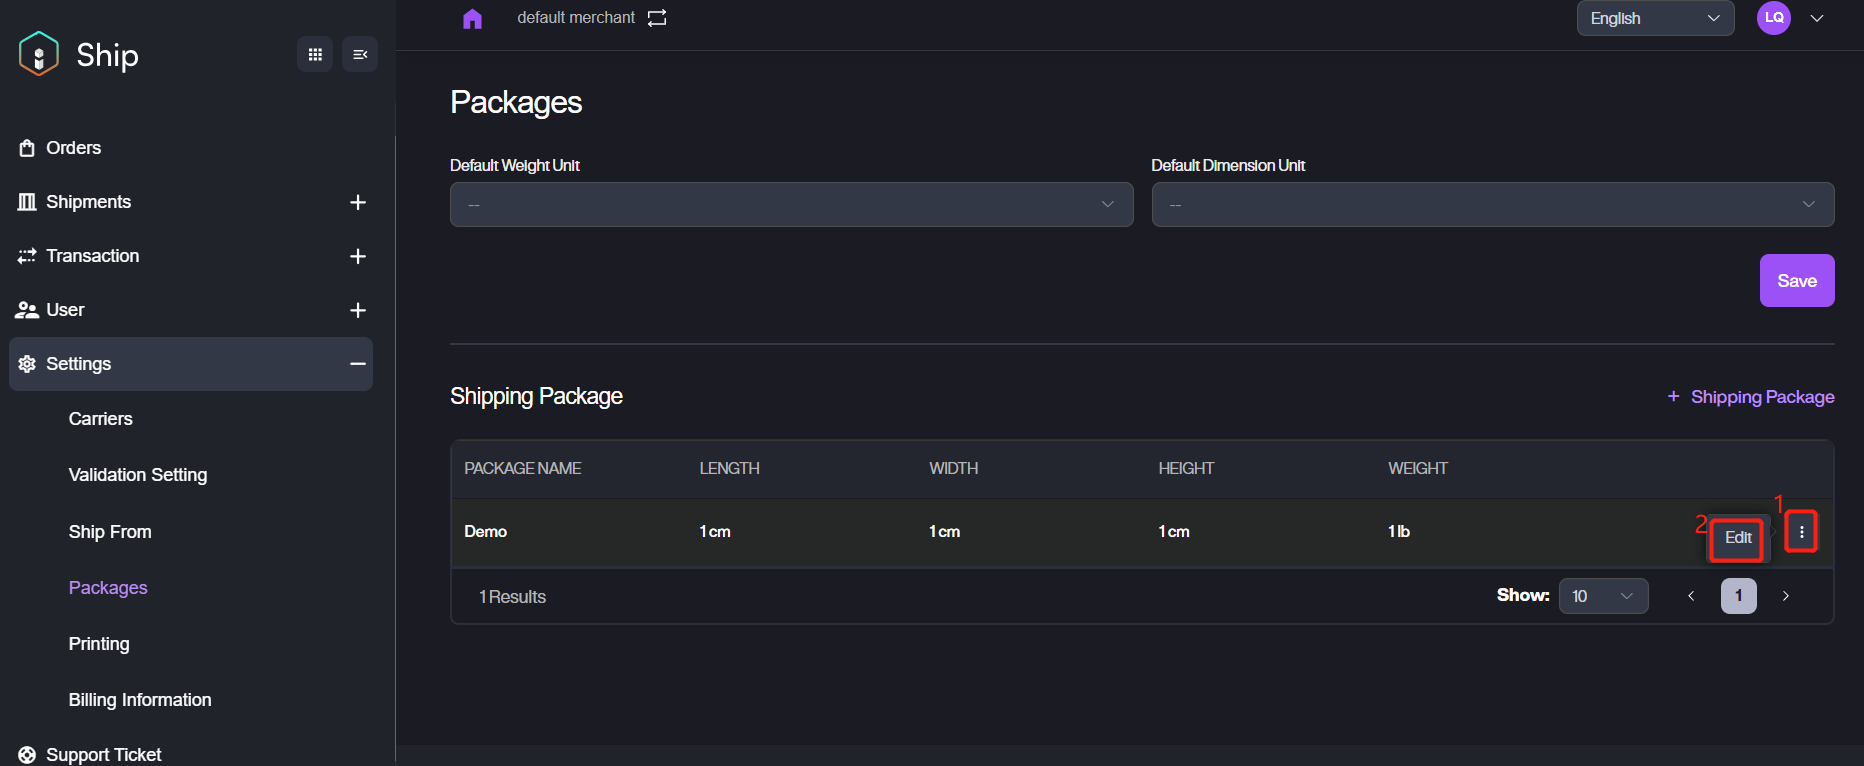Screen dimensions: 1864x766
Task: Click the Save button
Action: [1796, 281]
